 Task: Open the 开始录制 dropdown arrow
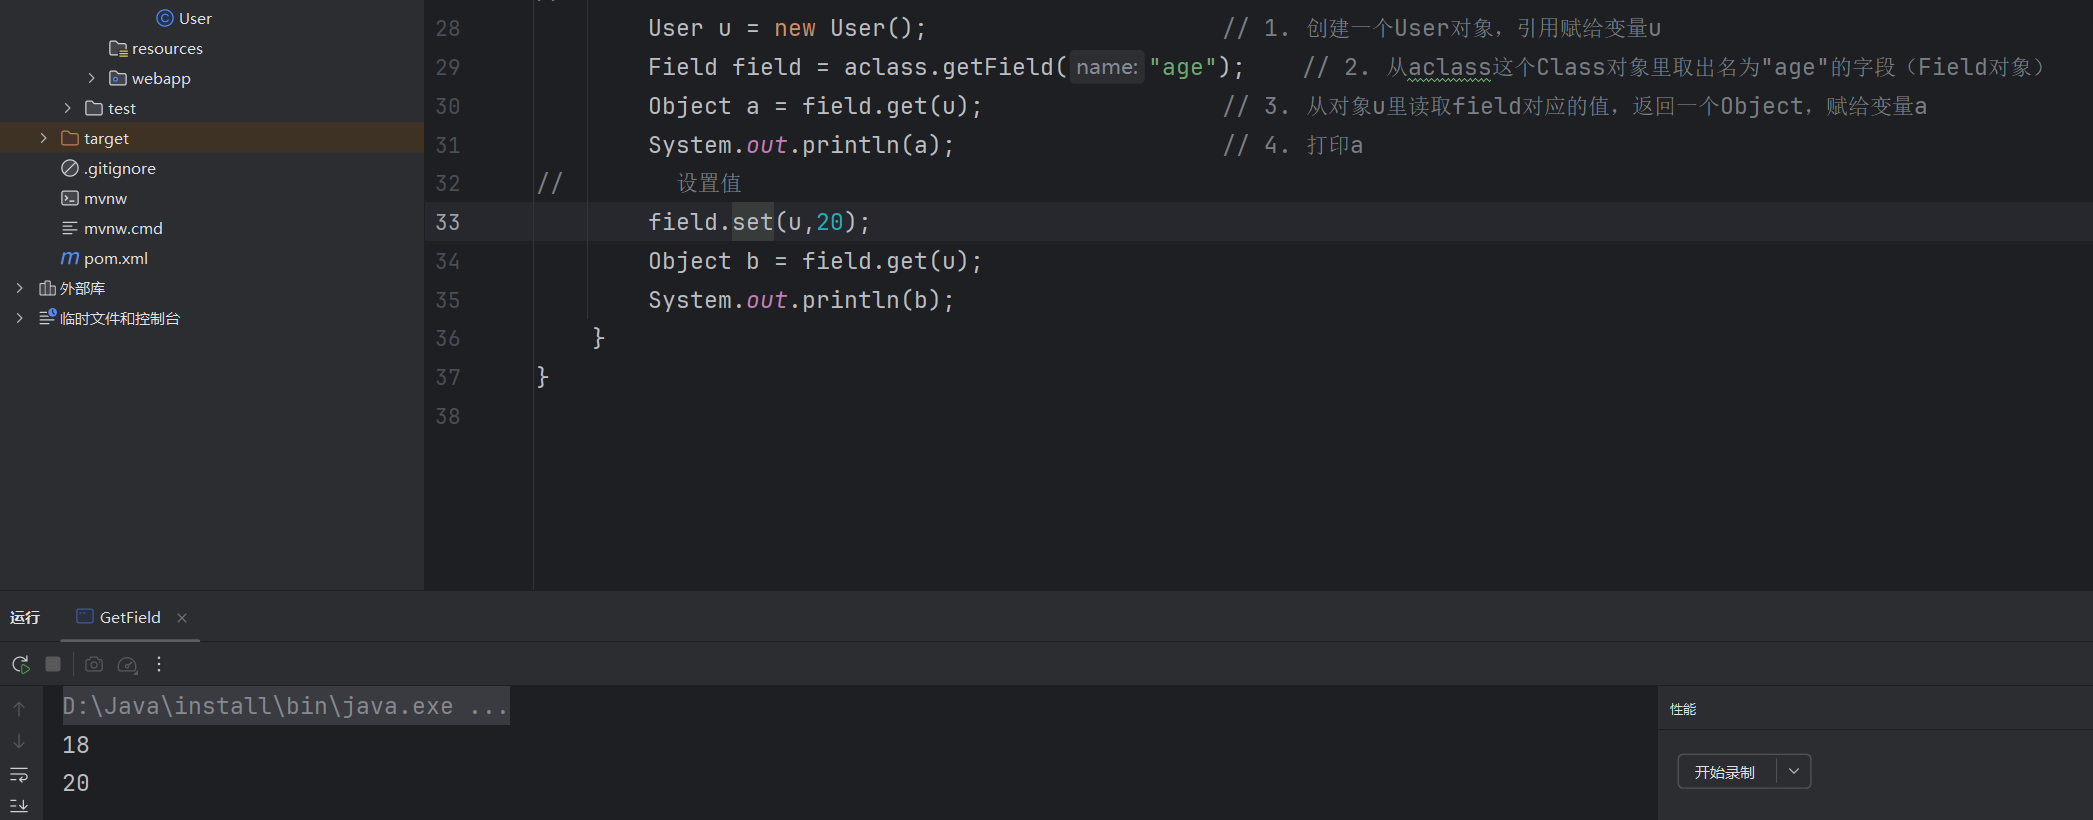pyautogui.click(x=1794, y=771)
